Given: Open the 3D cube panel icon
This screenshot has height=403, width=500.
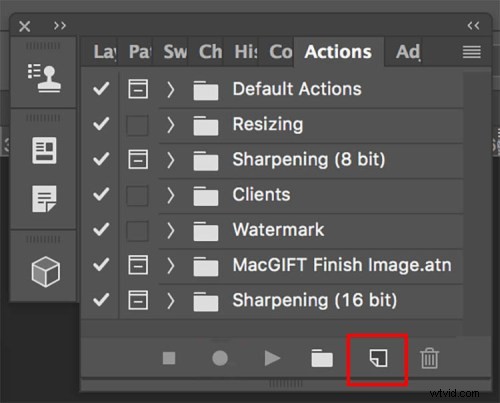Looking at the screenshot, I should [46, 272].
